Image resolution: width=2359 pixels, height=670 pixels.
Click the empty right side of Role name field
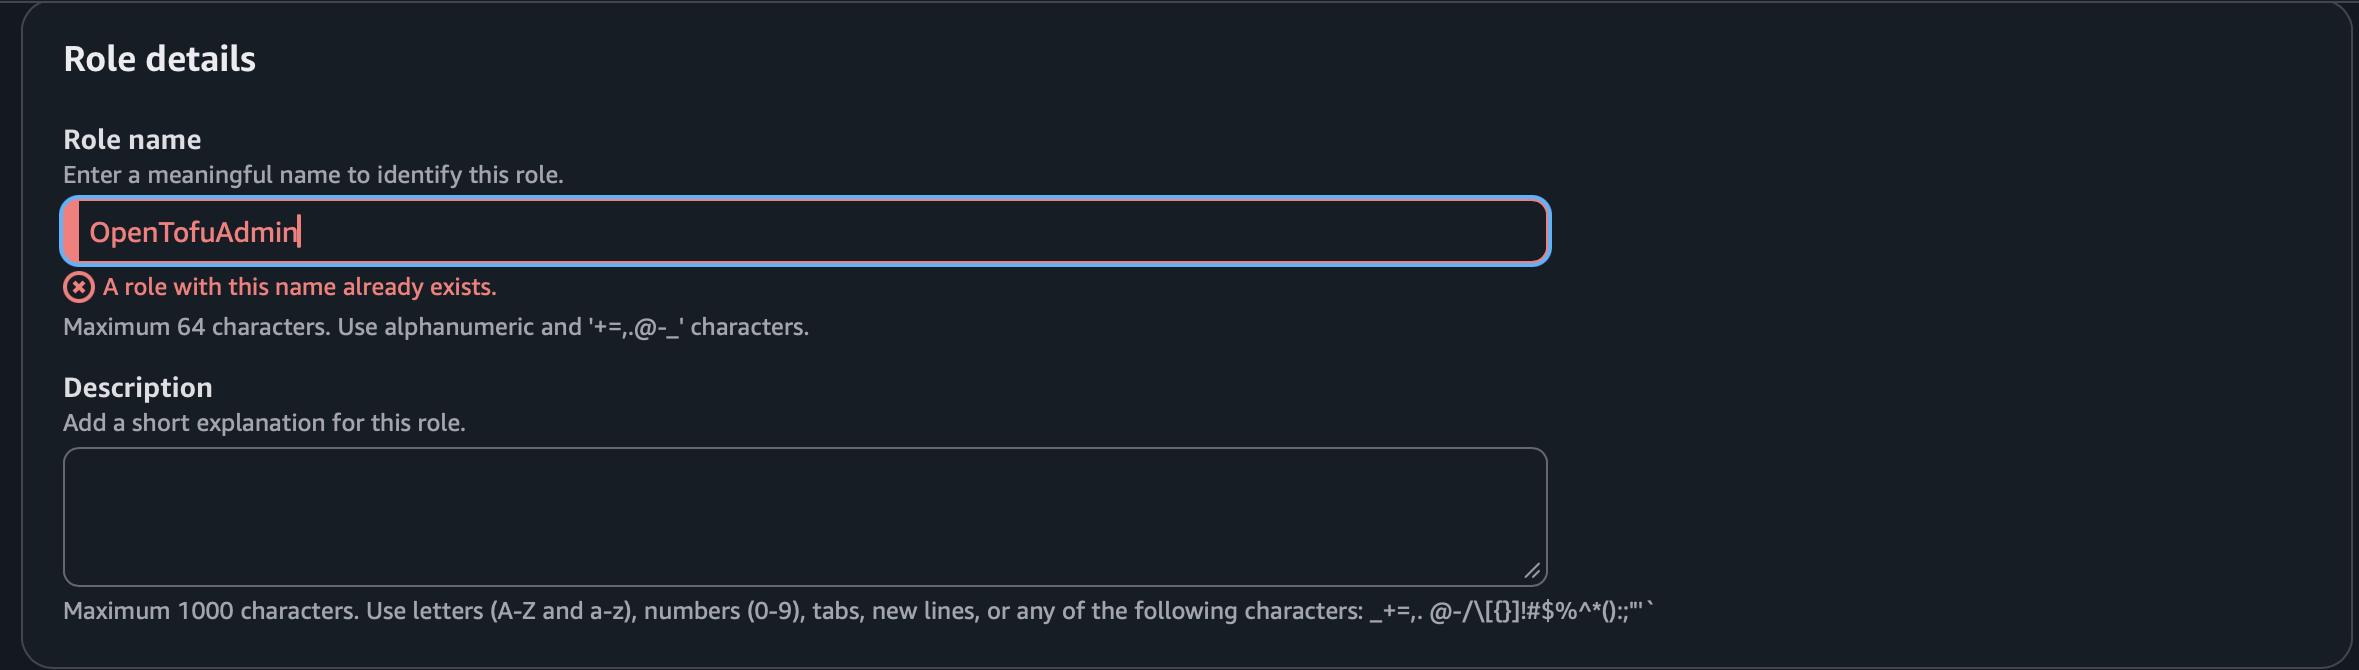(1200, 232)
